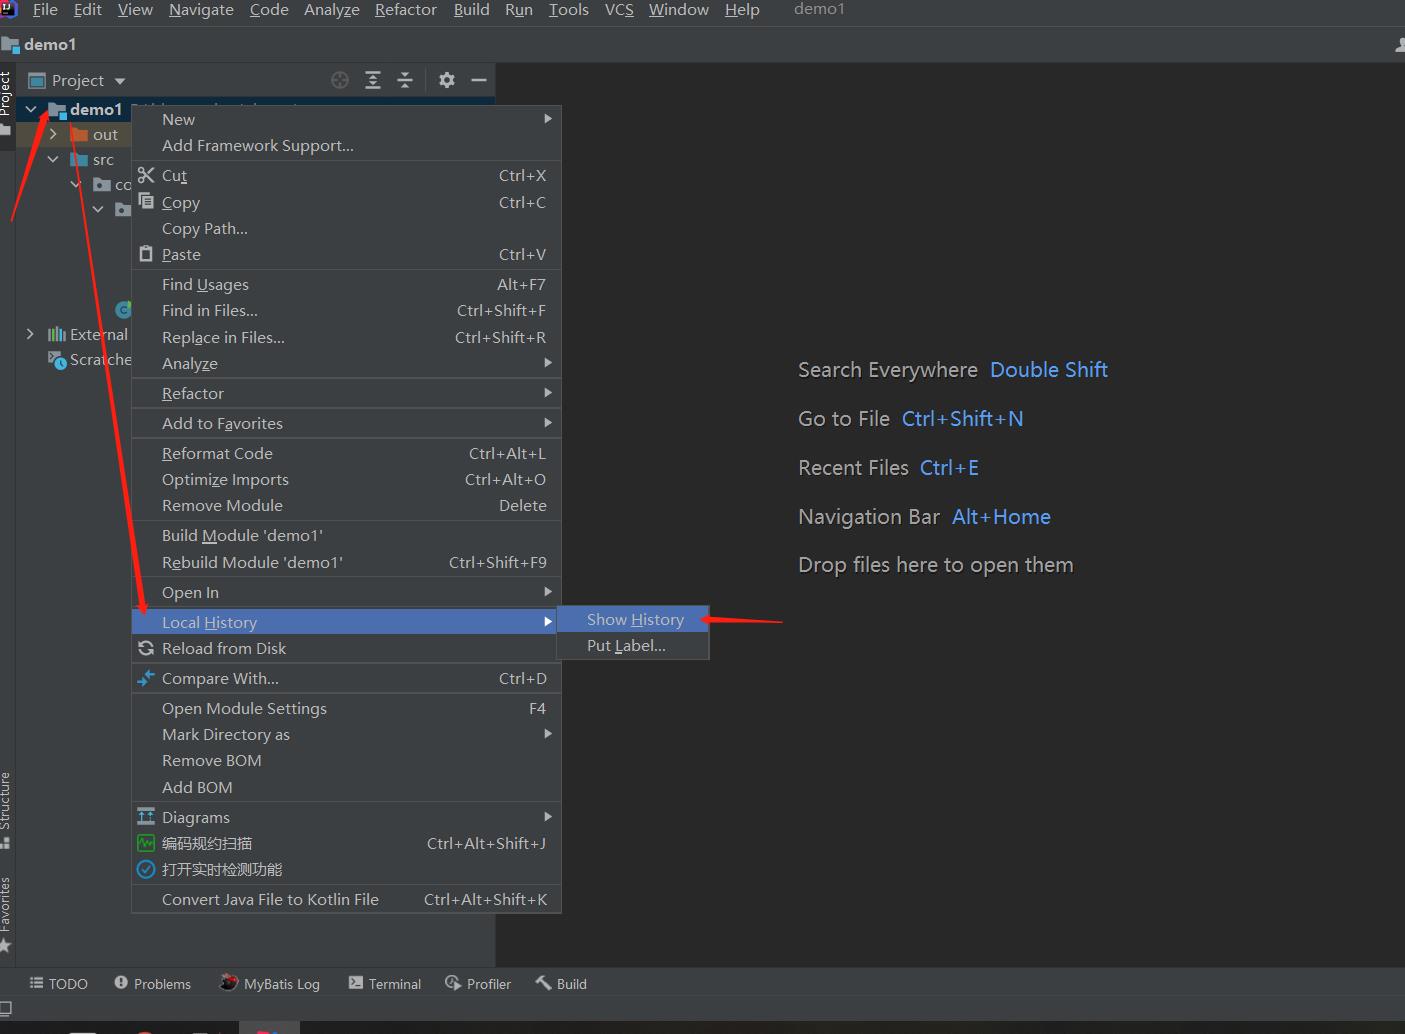Click Collapse All icon in Project panel
The height and width of the screenshot is (1034, 1405).
click(x=405, y=80)
